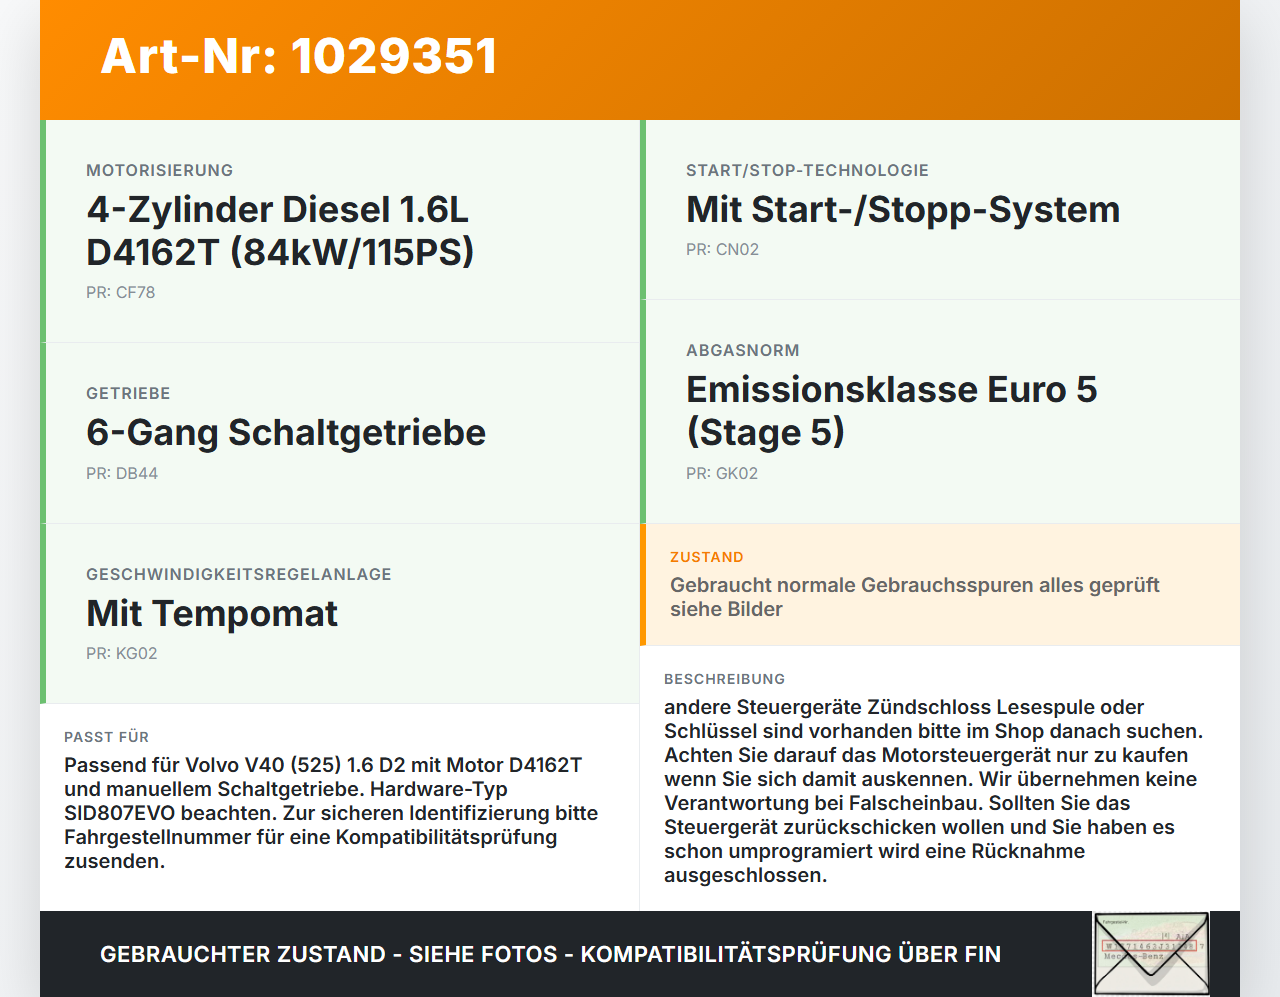This screenshot has width=1280, height=997.
Task: Click the label "GESCHWINDIGKEITSREGELANLAGE"
Action: pyautogui.click(x=239, y=574)
